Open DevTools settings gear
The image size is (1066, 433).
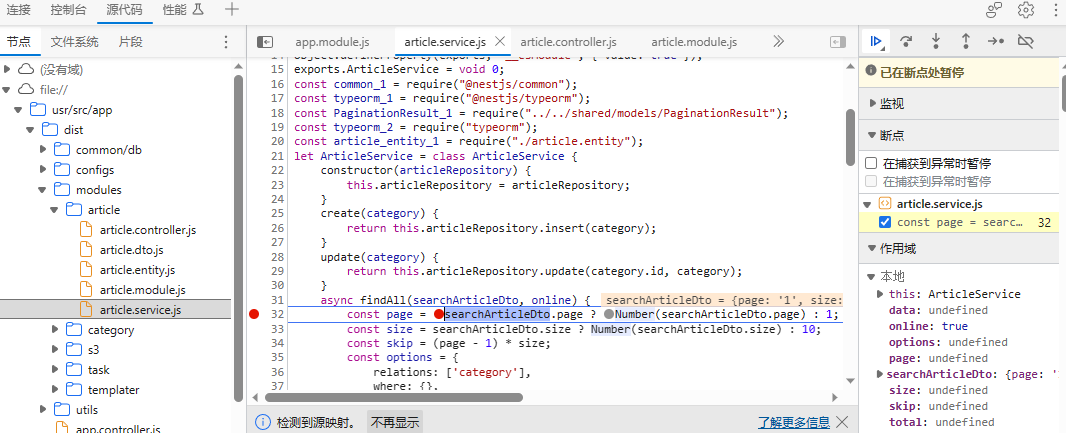[x=1025, y=10]
